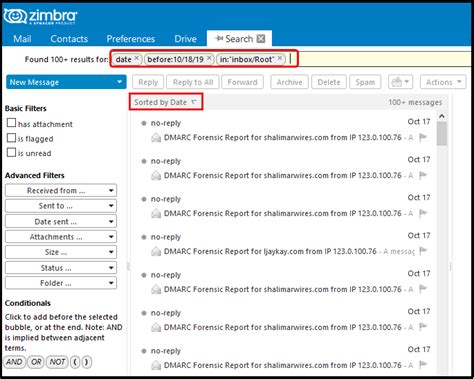Open the print icon dropdown
Viewport: 474px width, 379px height.
400,82
